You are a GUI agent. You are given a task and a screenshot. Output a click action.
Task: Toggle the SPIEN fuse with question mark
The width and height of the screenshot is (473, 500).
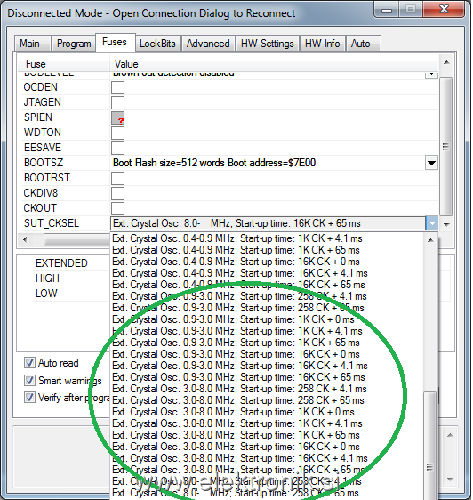click(117, 118)
